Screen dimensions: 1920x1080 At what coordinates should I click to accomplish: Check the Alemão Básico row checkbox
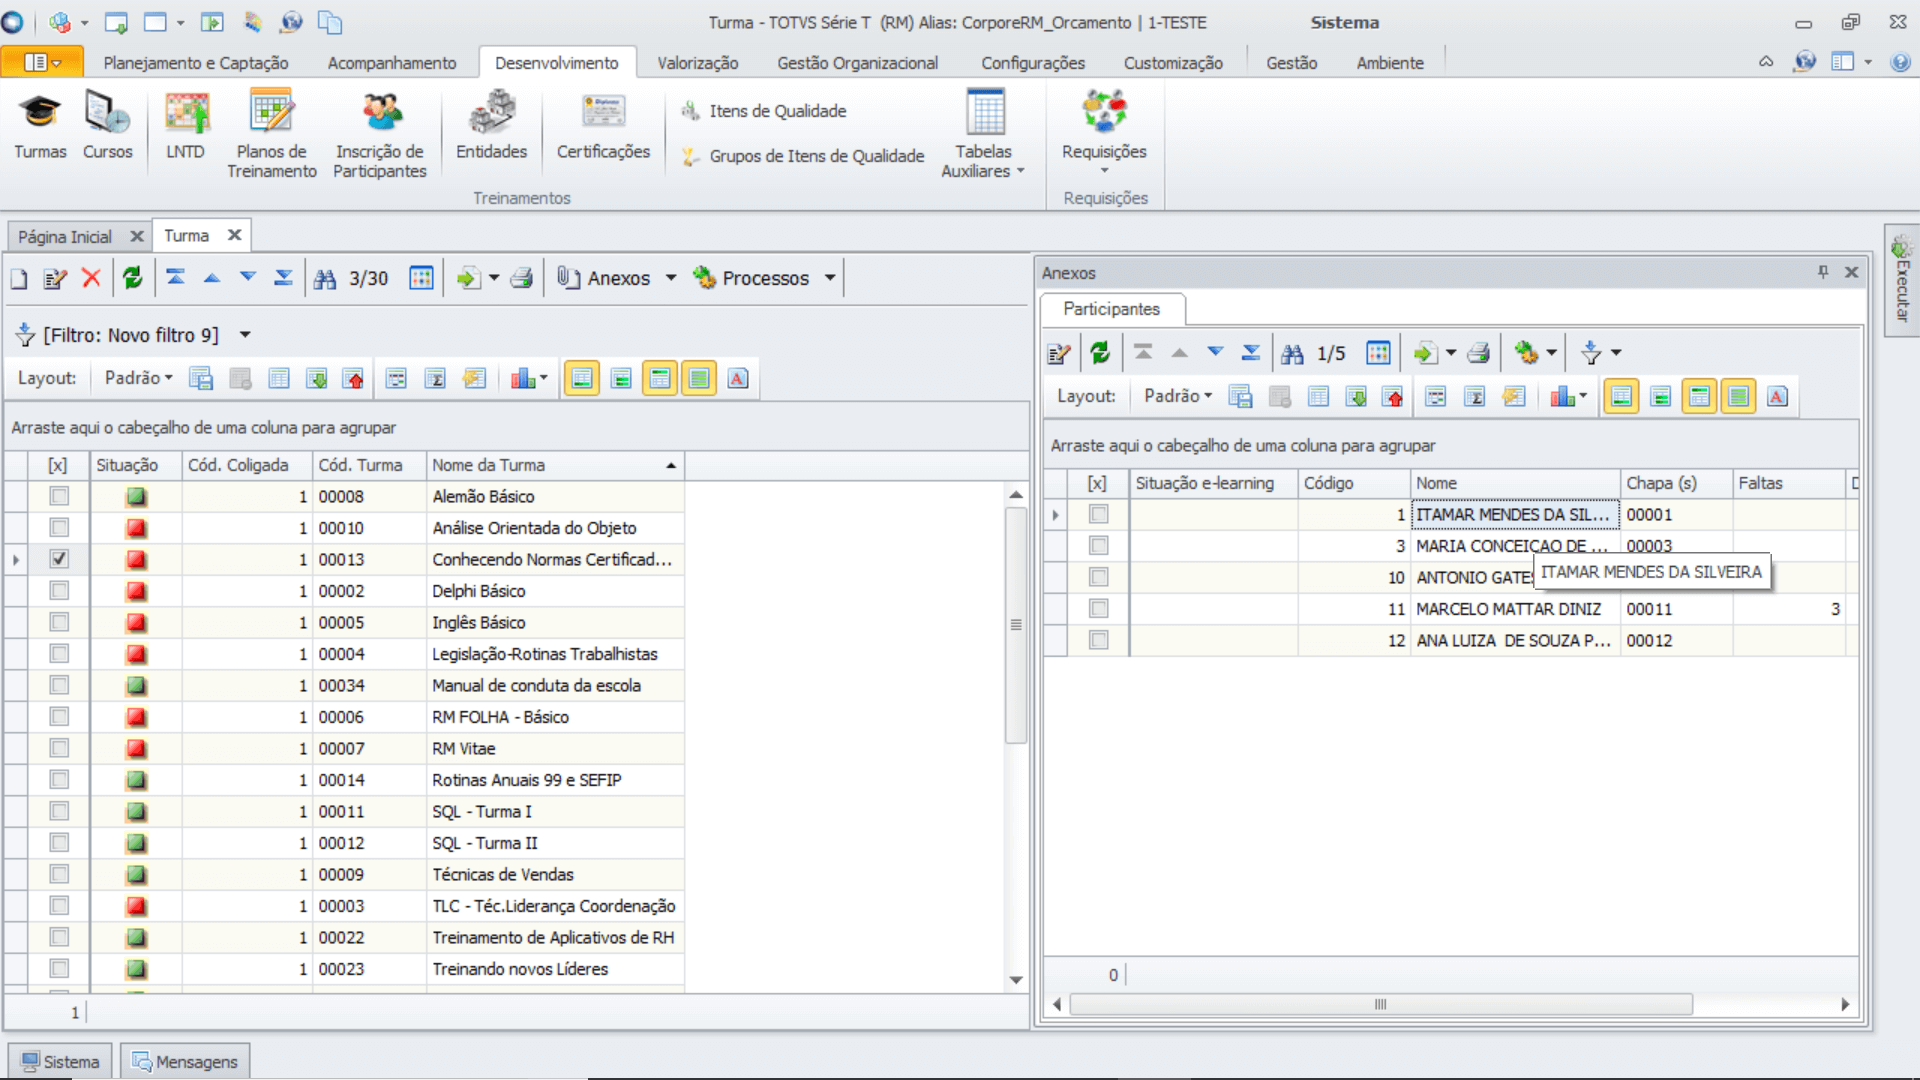(59, 496)
